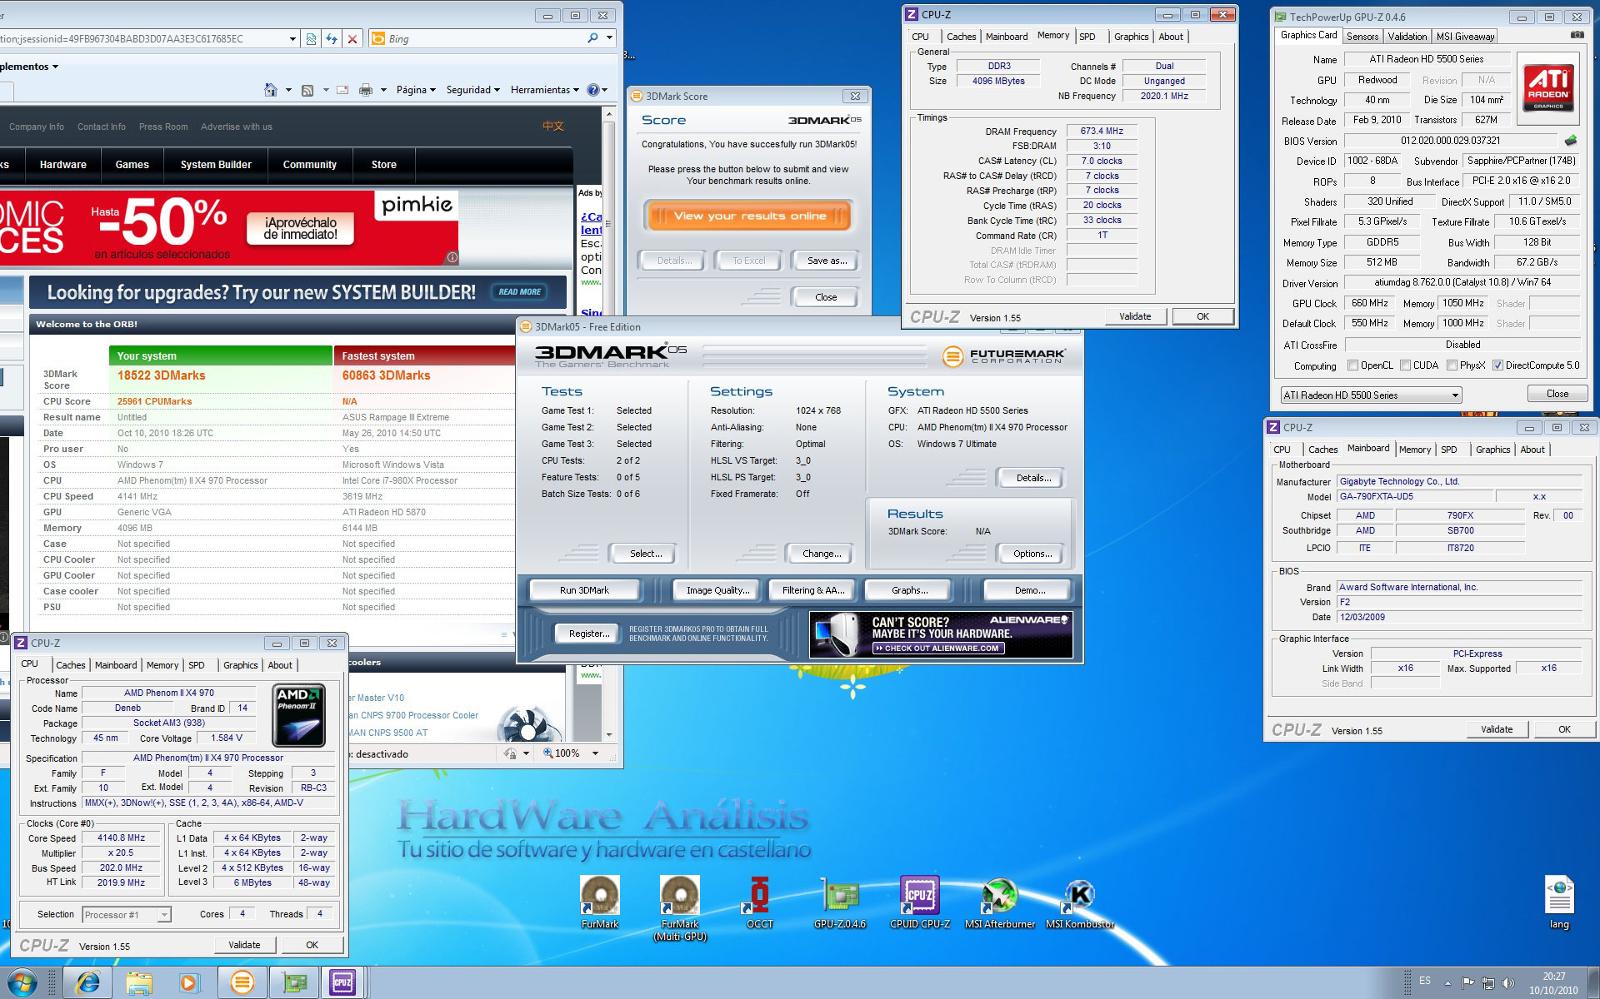The width and height of the screenshot is (1600, 999).
Task: Click the IE read mail icon
Action: click(343, 90)
